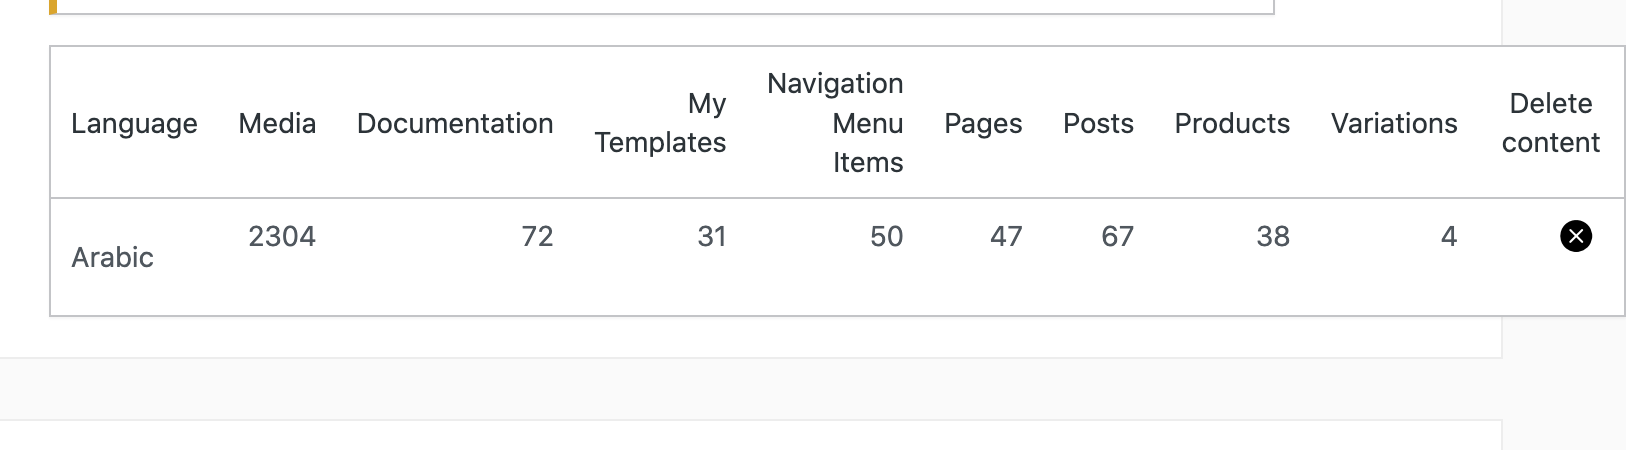Viewport: 1626px width, 450px height.
Task: Click the Documentation count 72
Action: point(537,236)
